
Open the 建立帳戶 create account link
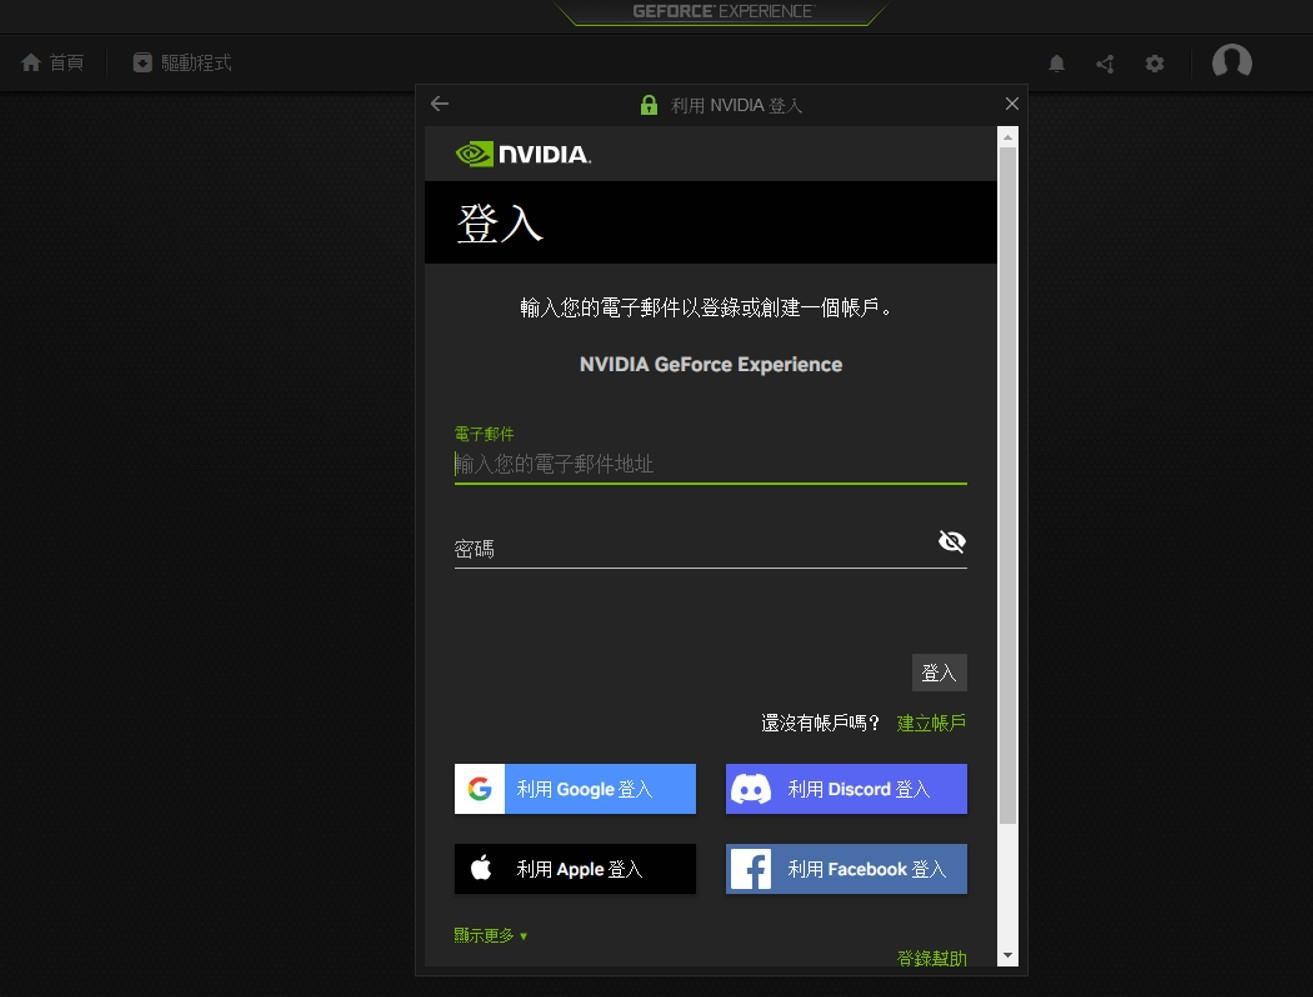931,723
